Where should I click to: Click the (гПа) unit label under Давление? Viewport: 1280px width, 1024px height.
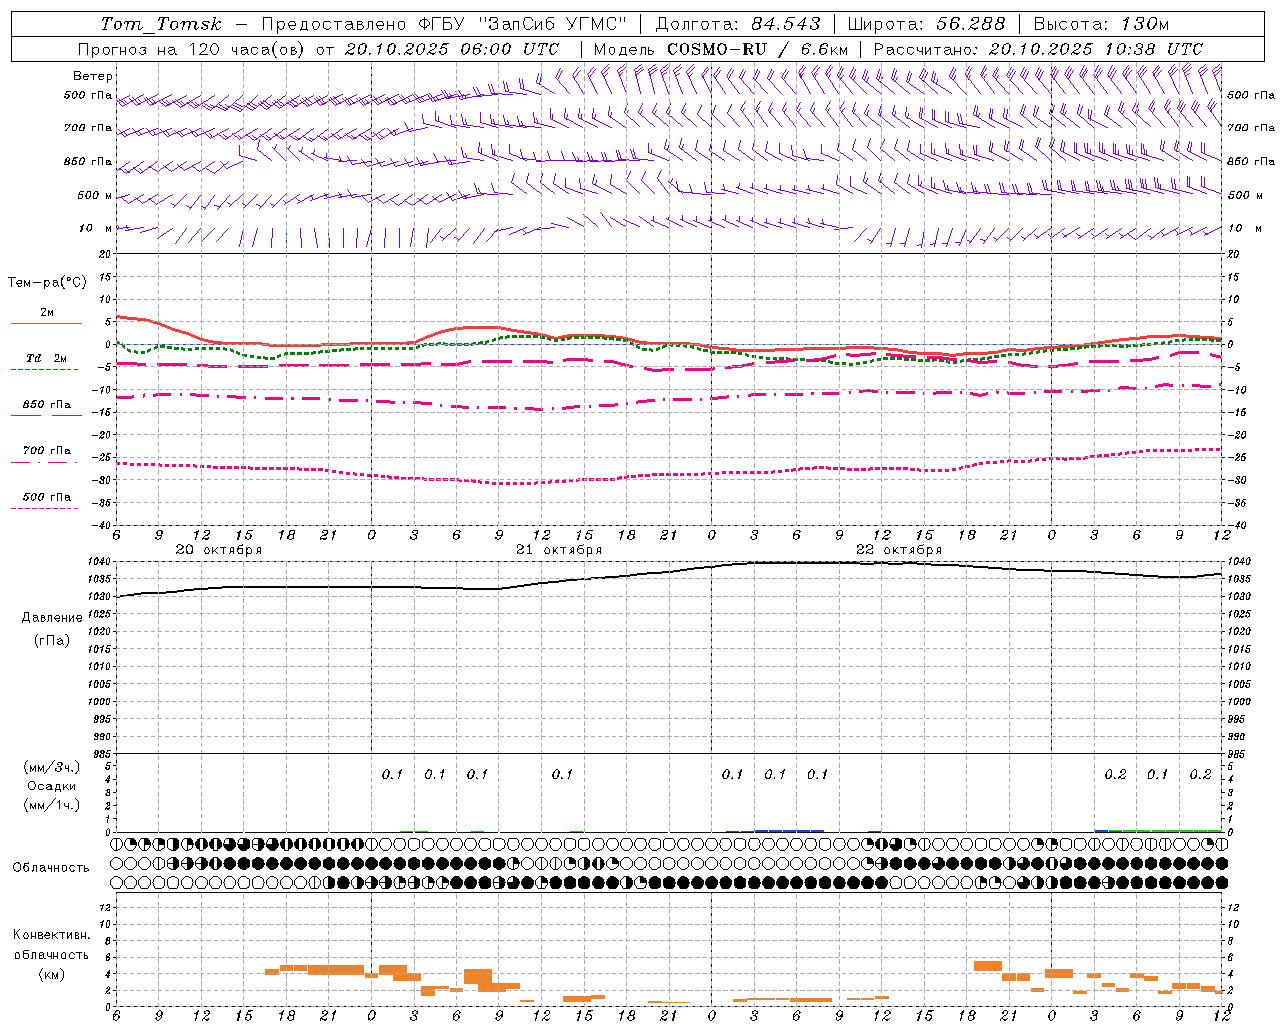(52, 641)
